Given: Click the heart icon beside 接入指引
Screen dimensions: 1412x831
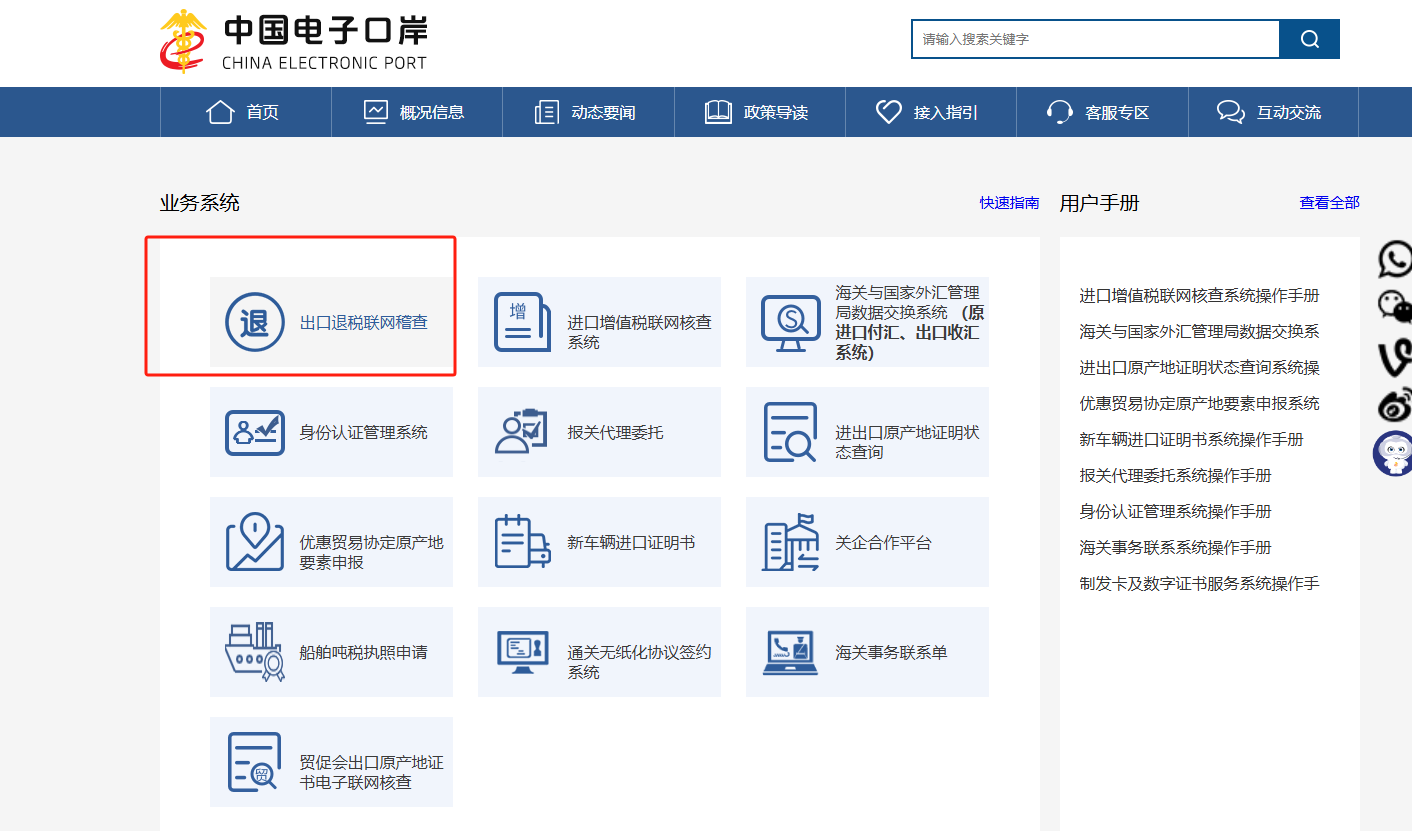Looking at the screenshot, I should click(889, 112).
